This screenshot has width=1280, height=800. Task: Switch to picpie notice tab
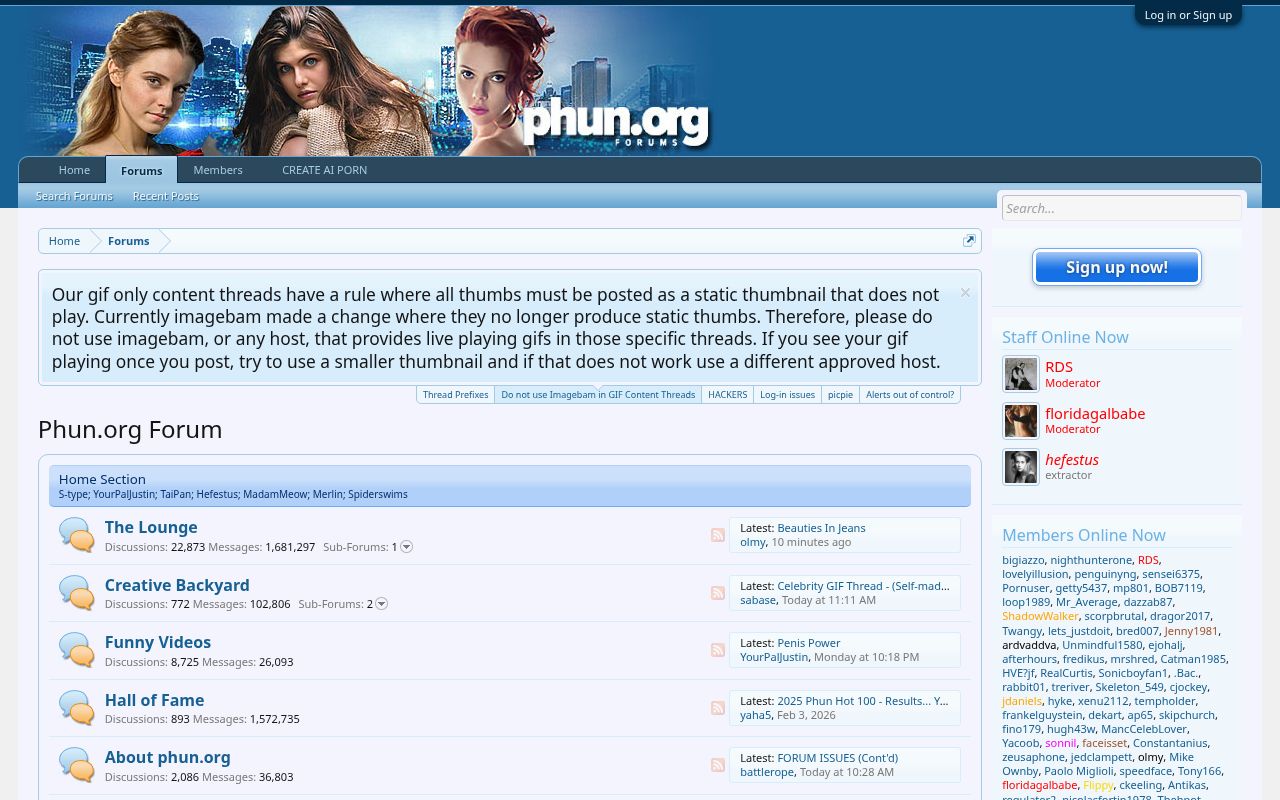point(840,395)
